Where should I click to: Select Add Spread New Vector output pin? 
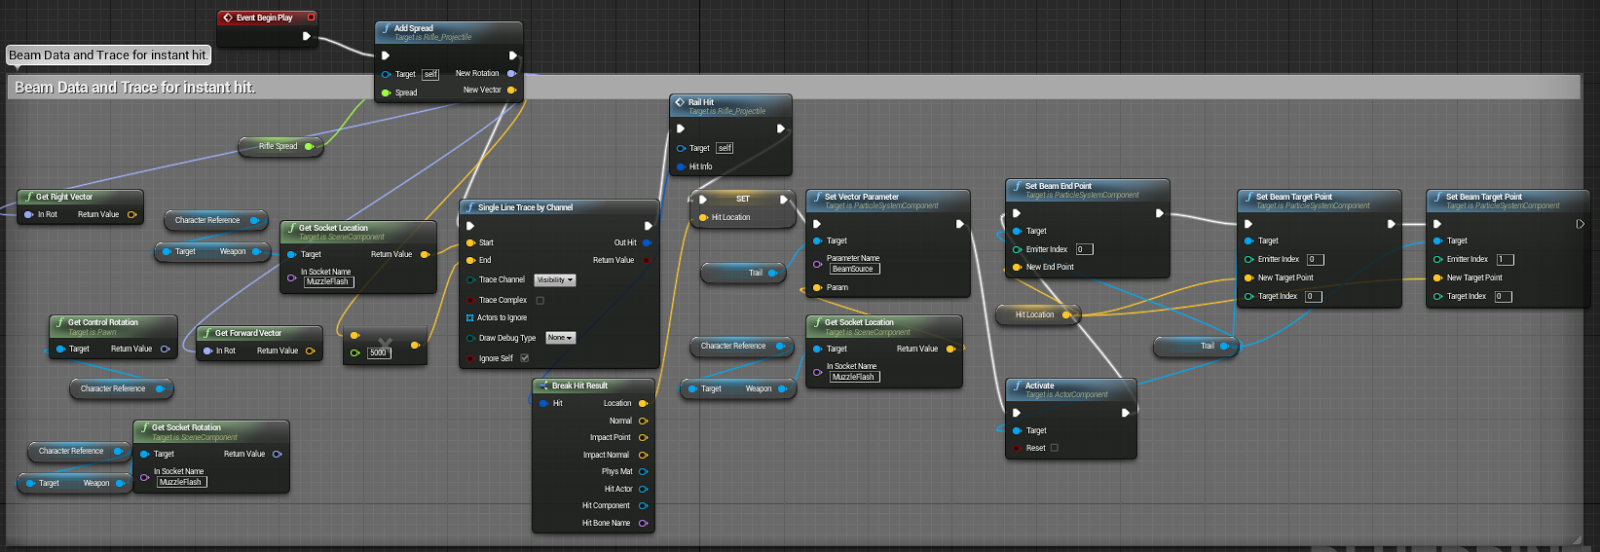pos(511,90)
